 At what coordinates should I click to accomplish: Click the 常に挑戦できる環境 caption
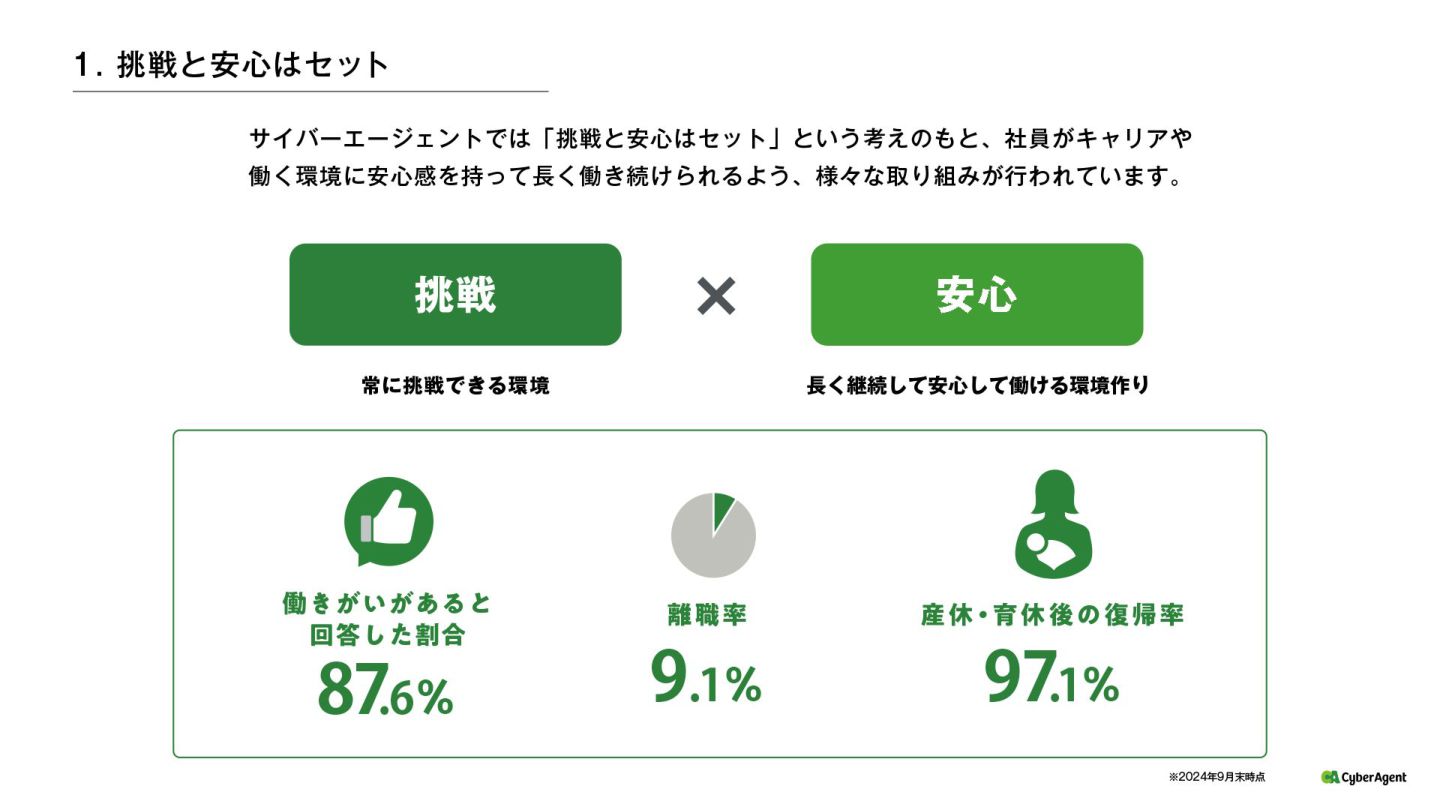pyautogui.click(x=455, y=386)
